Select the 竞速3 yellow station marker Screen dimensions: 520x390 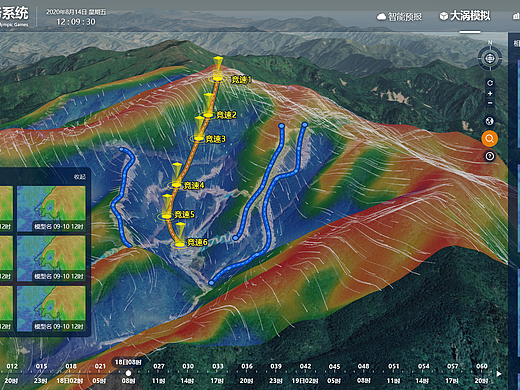pyautogui.click(x=199, y=138)
